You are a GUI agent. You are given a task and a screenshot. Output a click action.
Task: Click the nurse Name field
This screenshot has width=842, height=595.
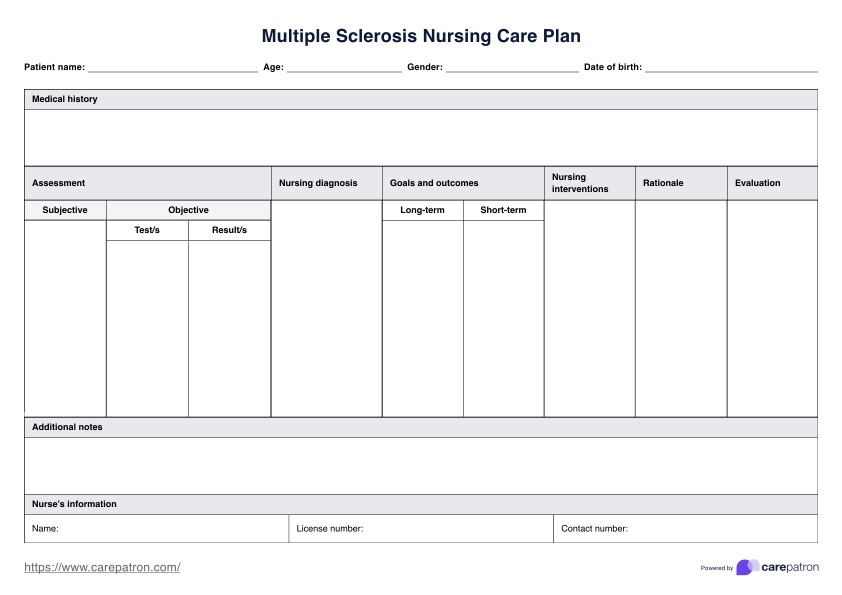[170, 528]
